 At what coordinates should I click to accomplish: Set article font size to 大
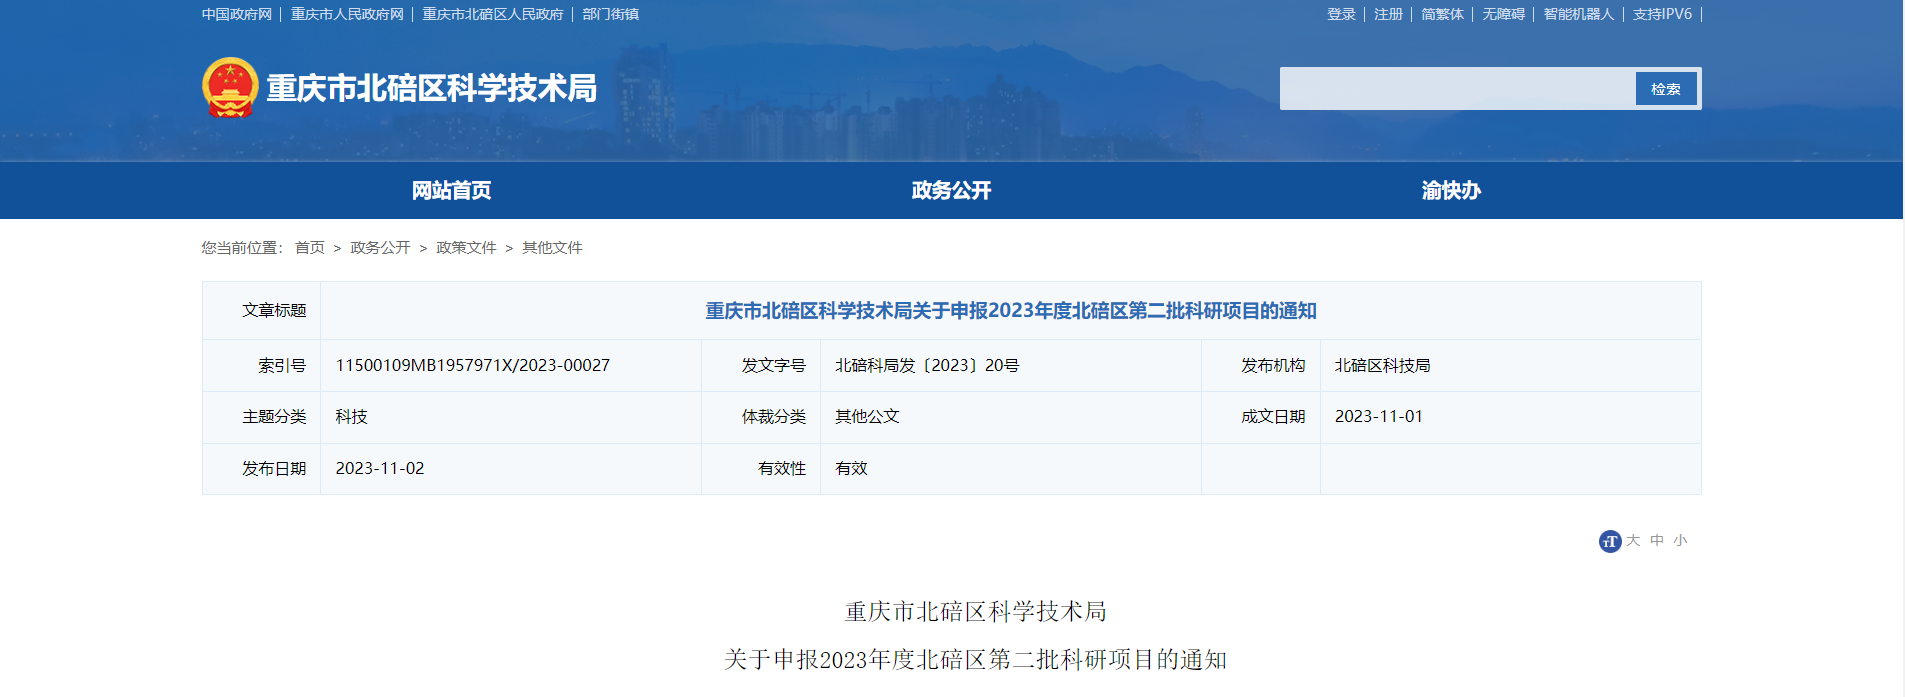pyautogui.click(x=1633, y=540)
